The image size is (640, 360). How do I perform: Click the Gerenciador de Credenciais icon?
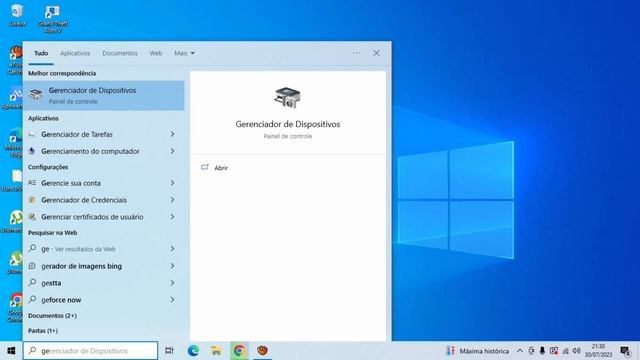pos(32,200)
